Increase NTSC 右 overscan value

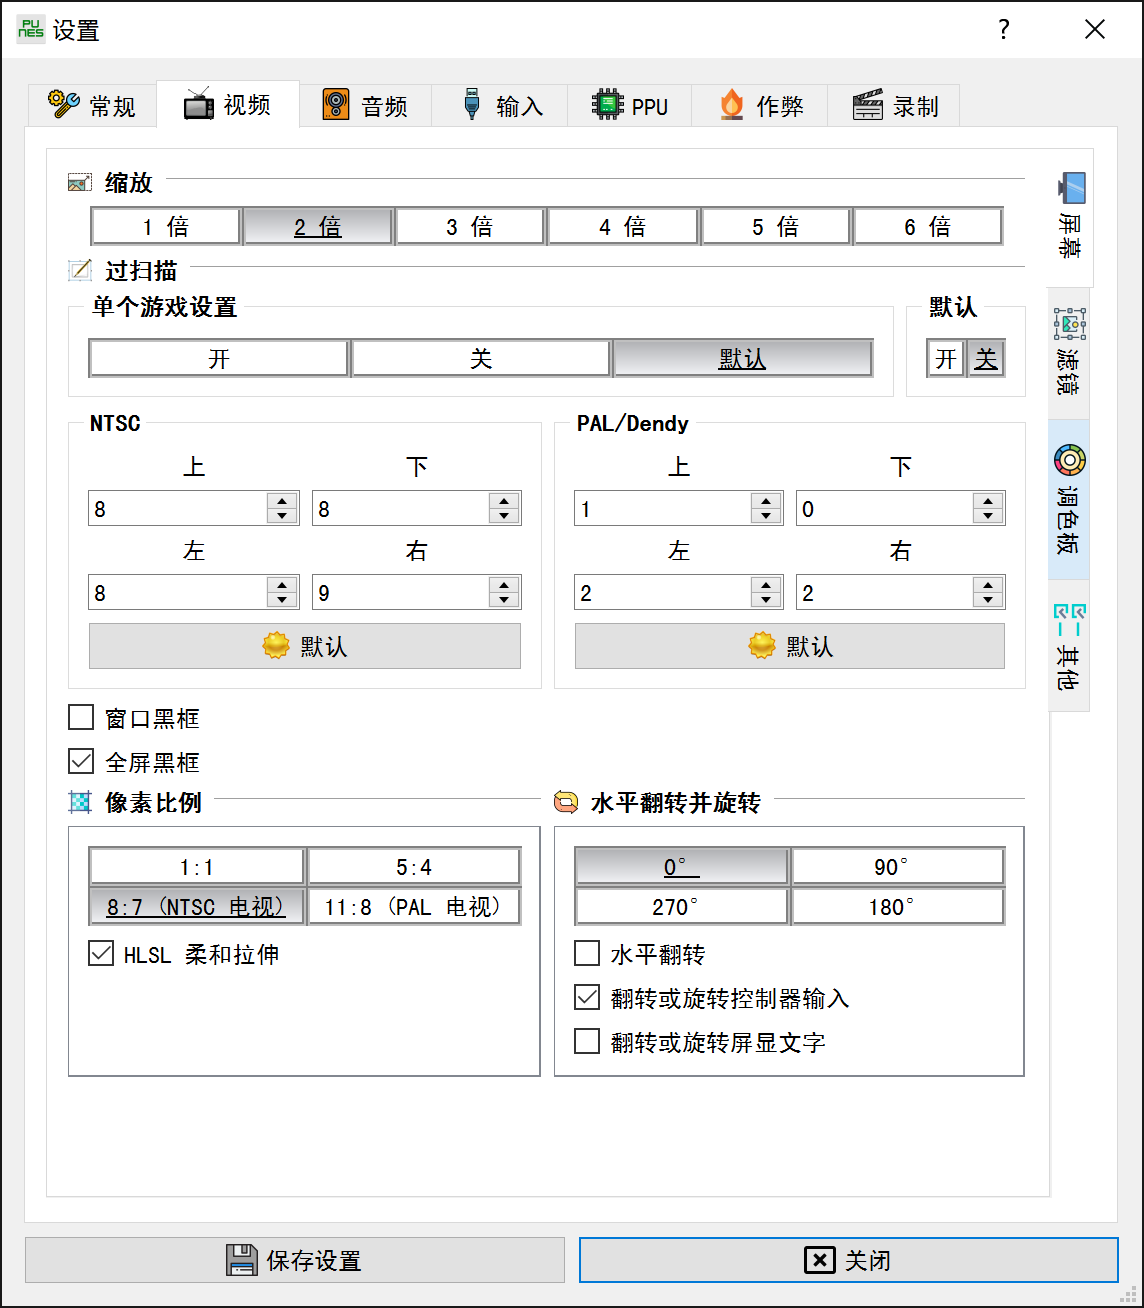pos(505,584)
